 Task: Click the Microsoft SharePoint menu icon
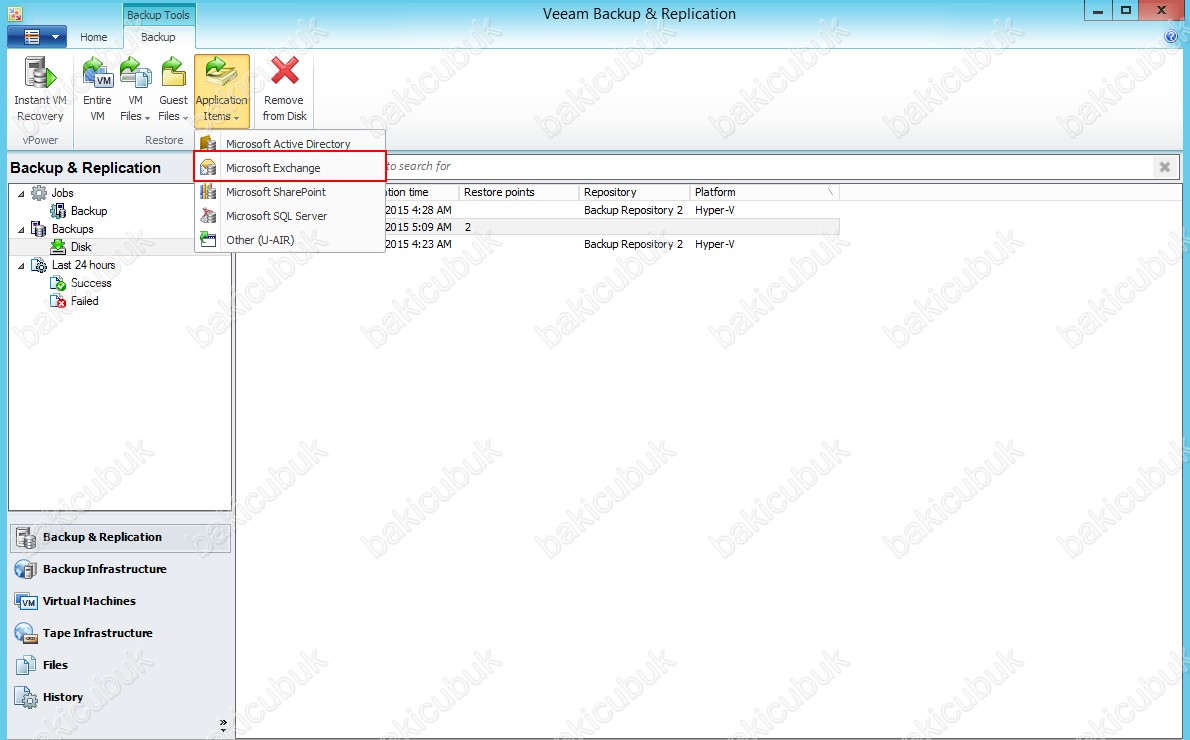(208, 192)
